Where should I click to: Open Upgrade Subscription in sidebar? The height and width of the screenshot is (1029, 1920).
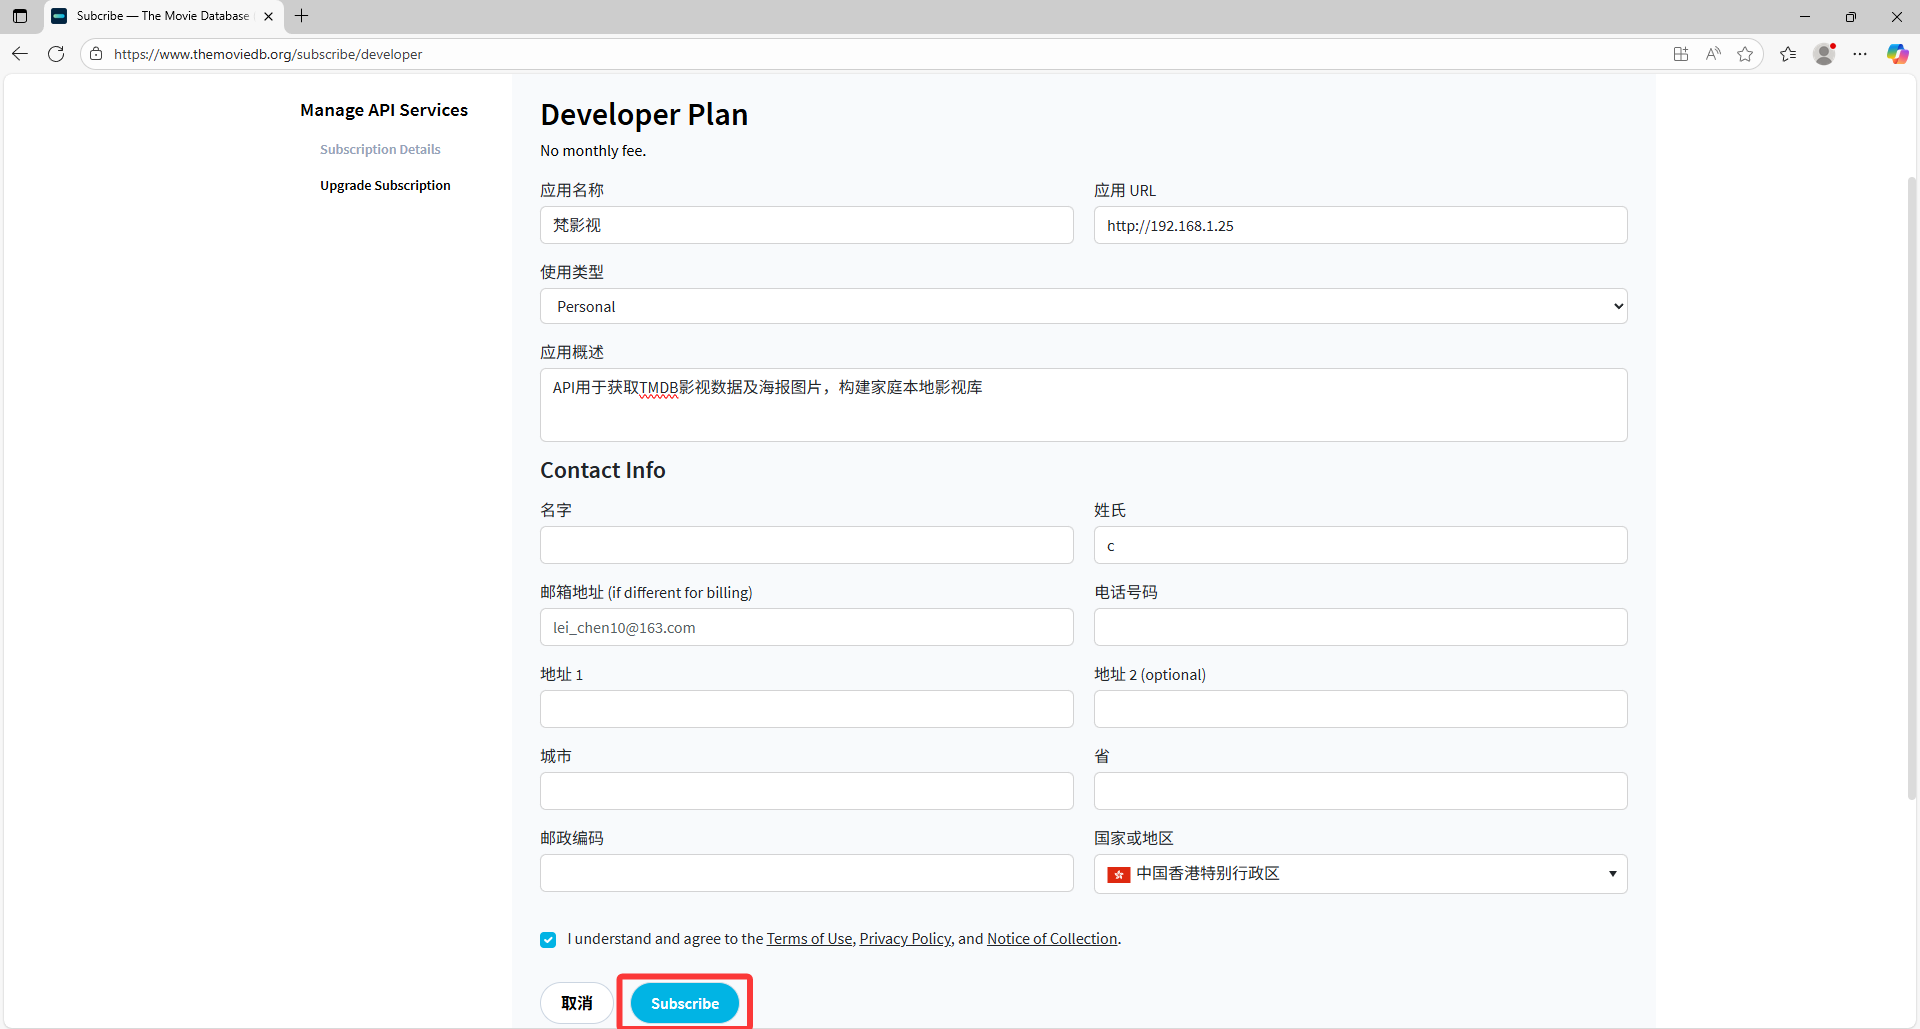385,185
